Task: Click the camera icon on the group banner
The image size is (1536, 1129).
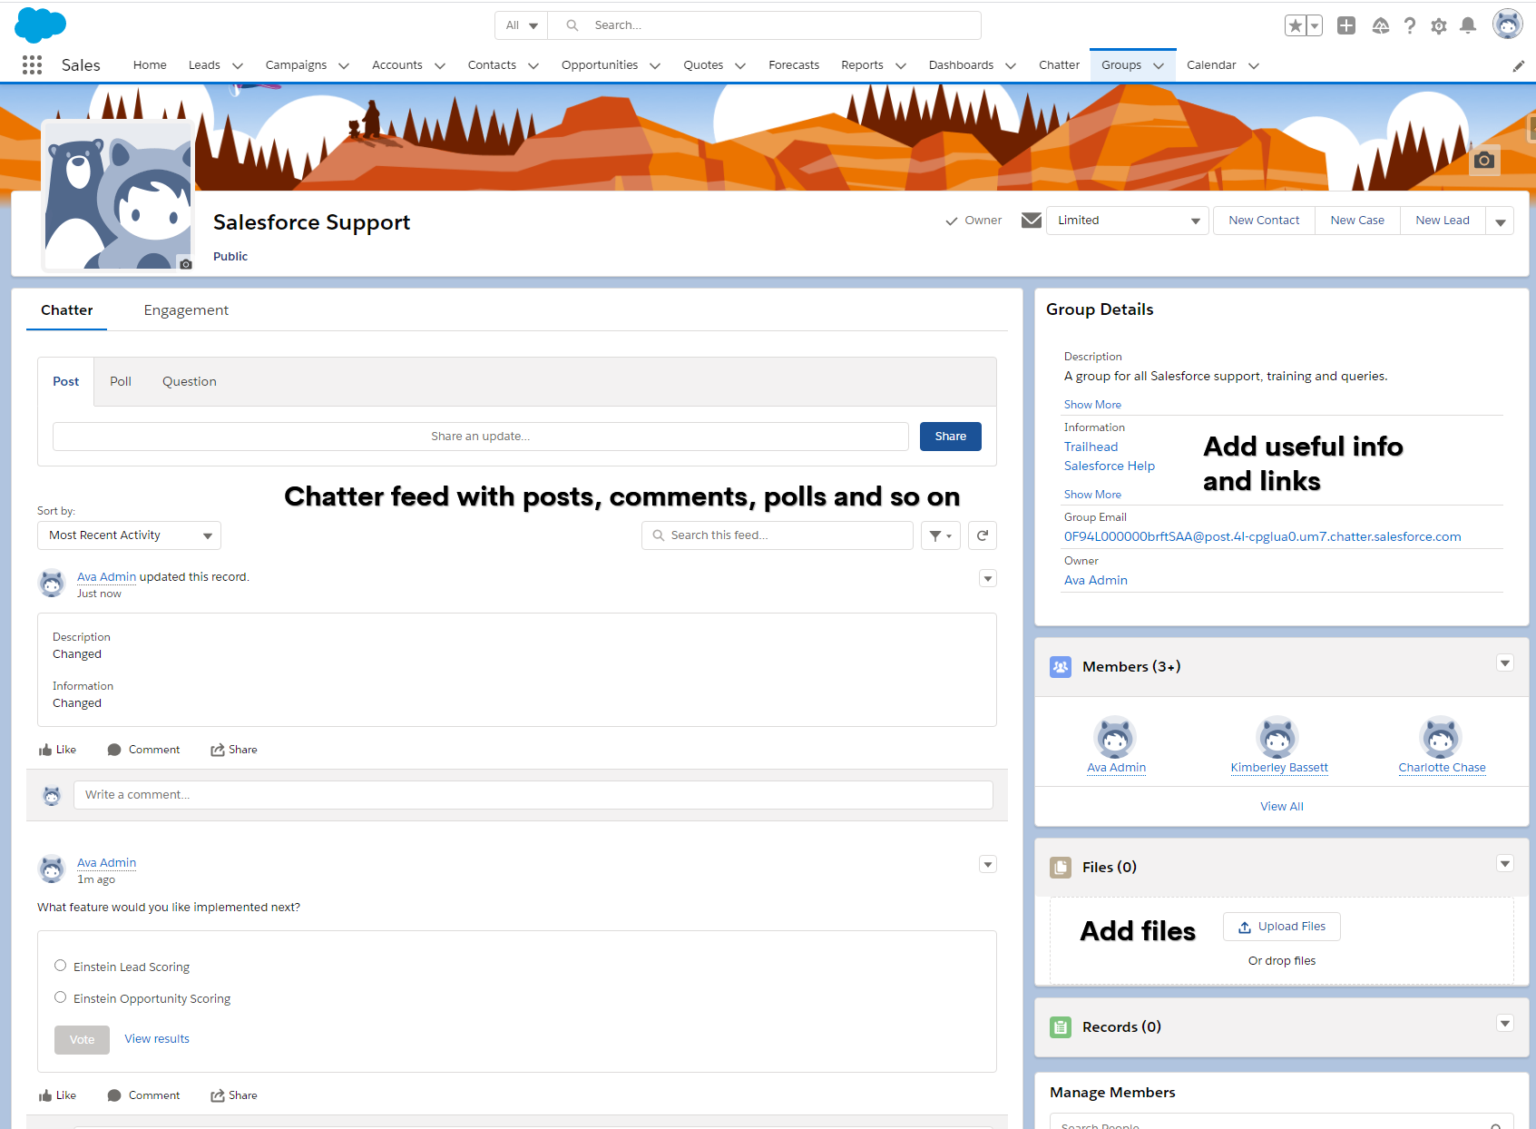Action: tap(1483, 159)
